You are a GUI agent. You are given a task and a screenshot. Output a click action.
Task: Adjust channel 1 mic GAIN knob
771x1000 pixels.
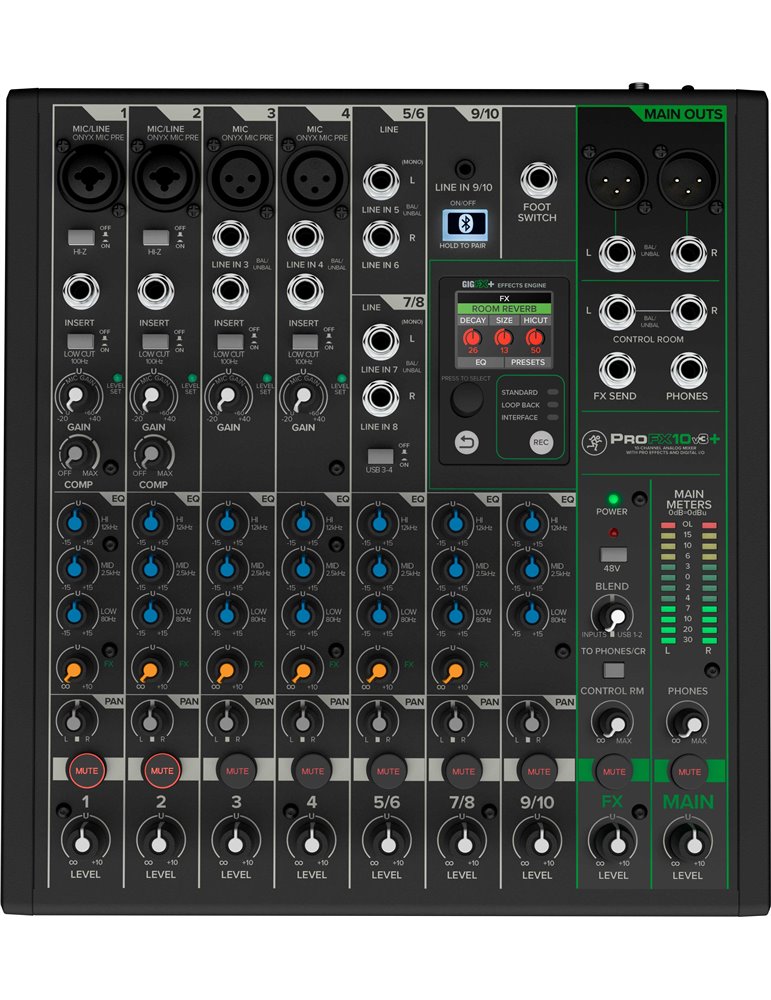[x=75, y=397]
